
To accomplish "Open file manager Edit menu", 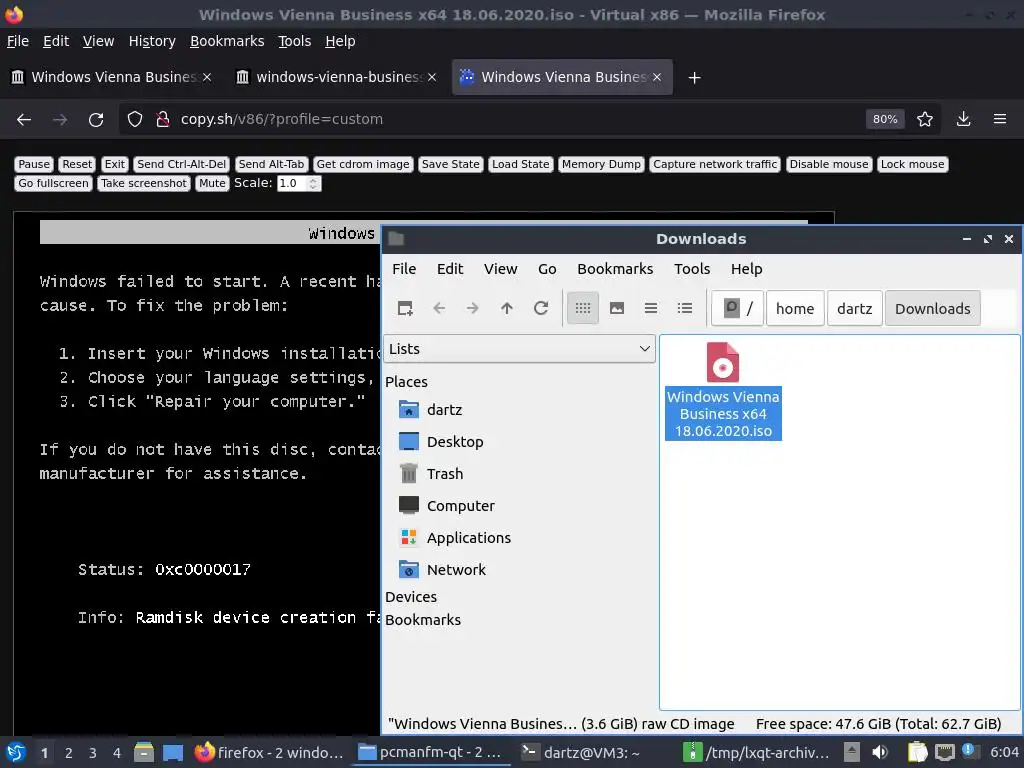I will pos(450,269).
